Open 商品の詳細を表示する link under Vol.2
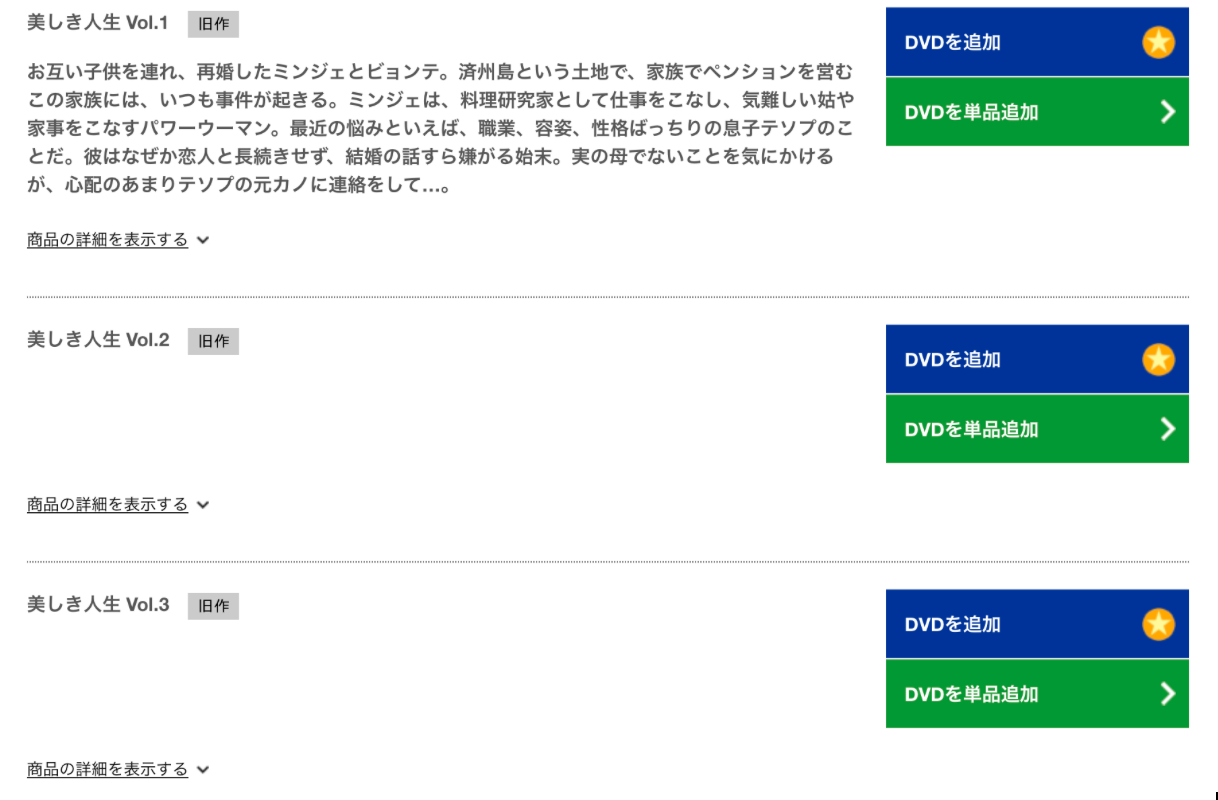Screen dimensions: 1218x800 point(107,505)
